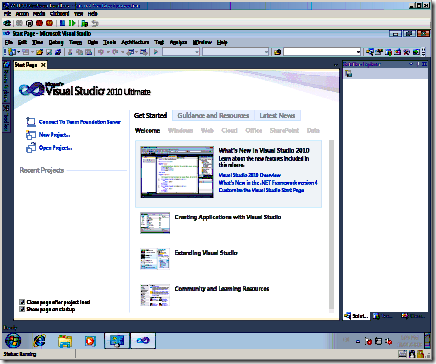This screenshot has width=436, height=364.
Task: Click the Revert icon in VM toolbar
Action: point(95,23)
